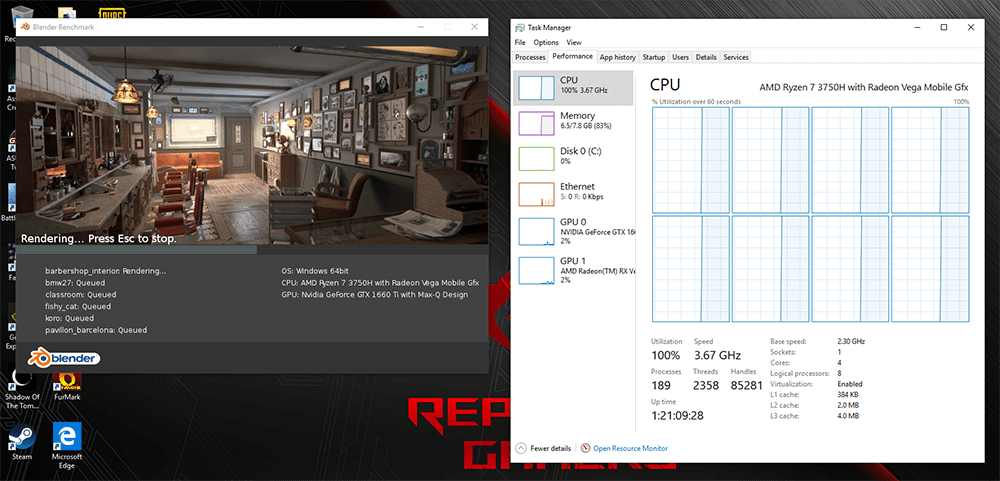Click 'OS: Windows 64bit' info line
The height and width of the screenshot is (481, 1000).
click(x=315, y=271)
